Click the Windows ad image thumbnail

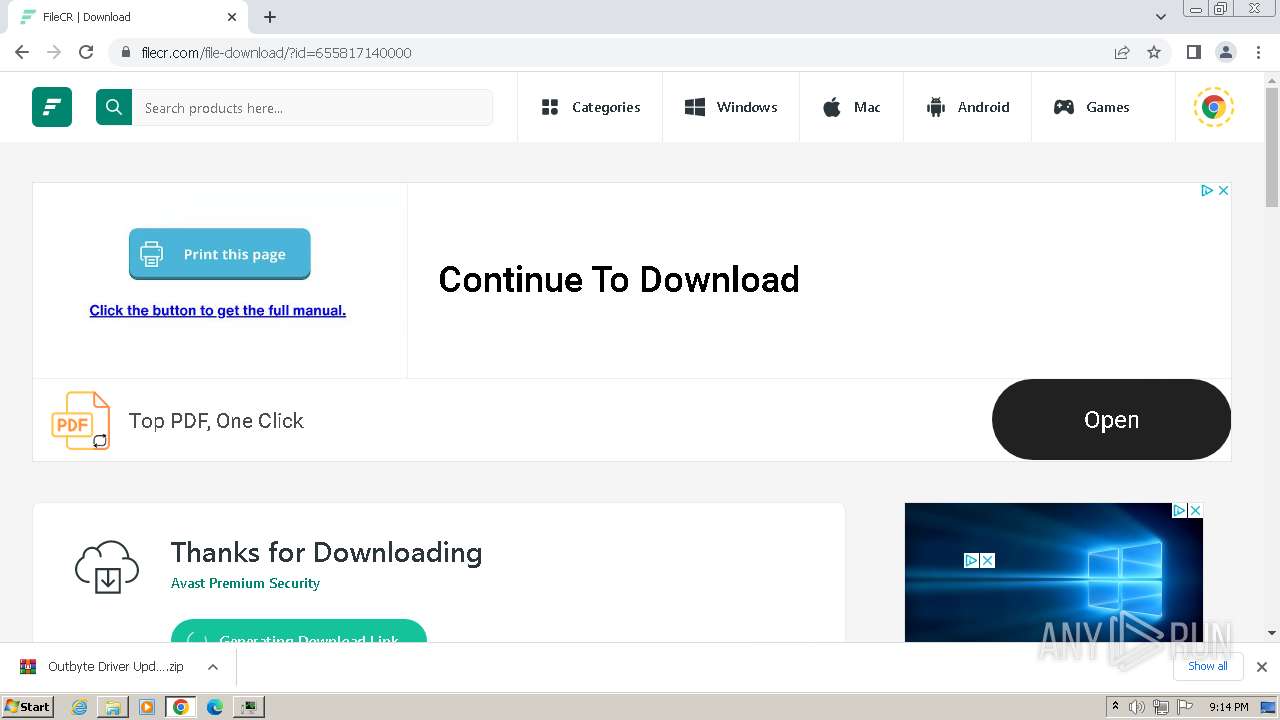click(x=1054, y=572)
